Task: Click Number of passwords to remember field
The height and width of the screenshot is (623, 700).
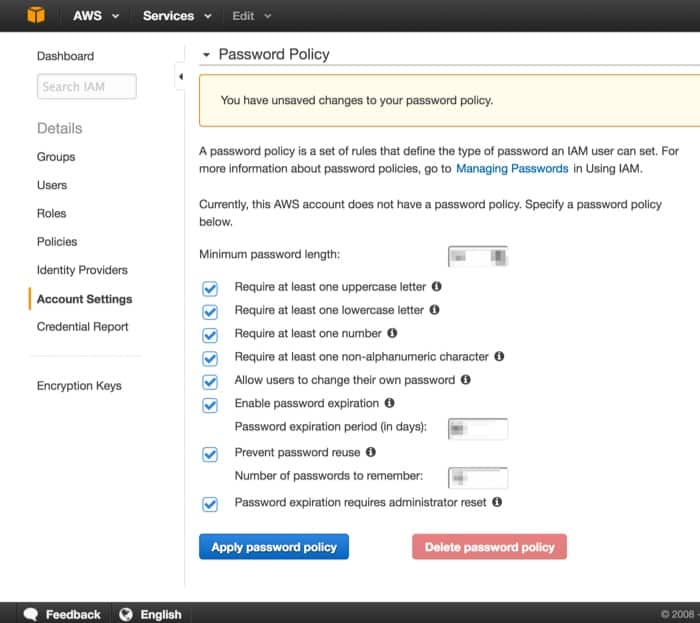Action: tap(478, 478)
